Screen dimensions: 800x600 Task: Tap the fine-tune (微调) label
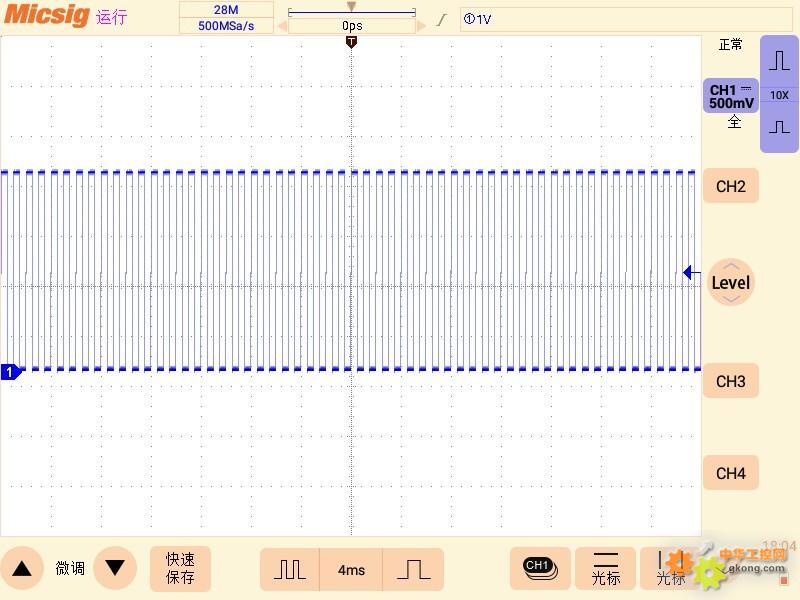[x=70, y=568]
